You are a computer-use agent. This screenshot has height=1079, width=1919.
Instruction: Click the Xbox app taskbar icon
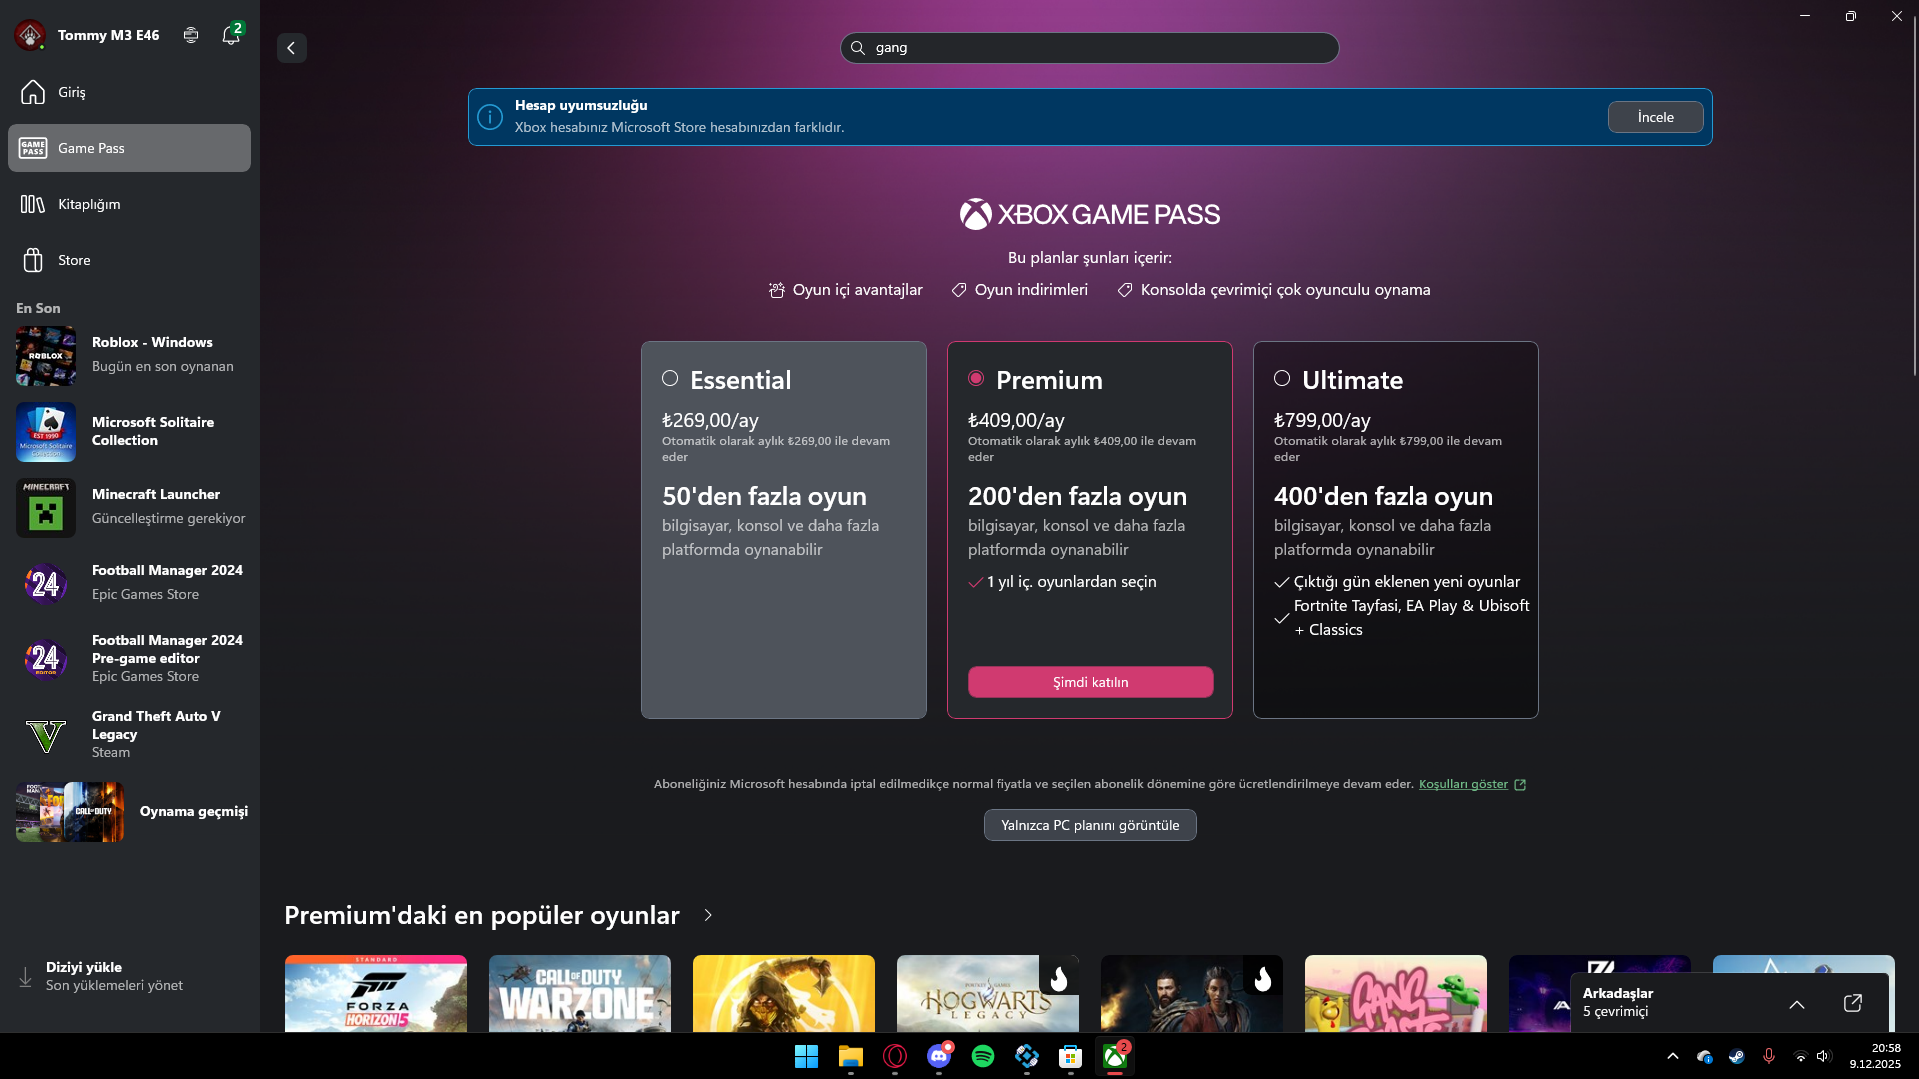(x=1114, y=1056)
